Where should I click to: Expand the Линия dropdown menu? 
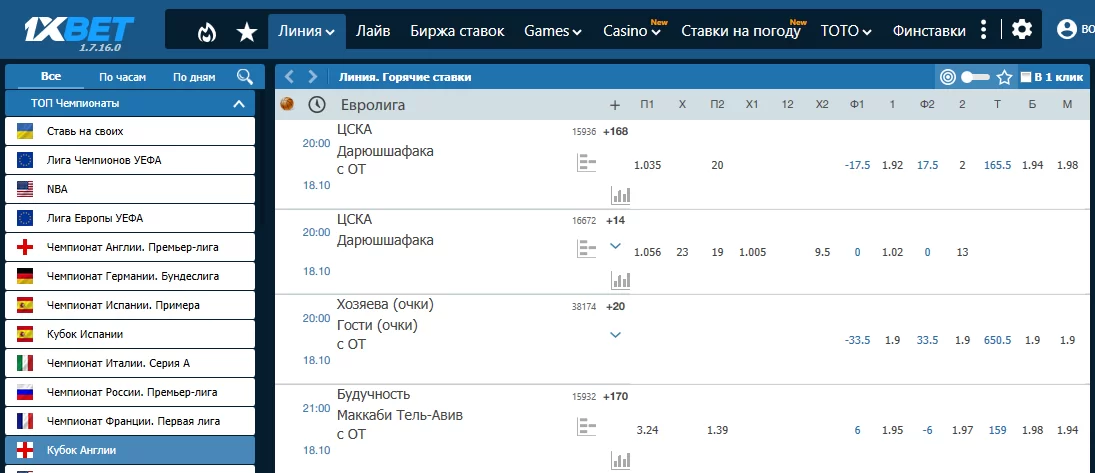click(307, 31)
